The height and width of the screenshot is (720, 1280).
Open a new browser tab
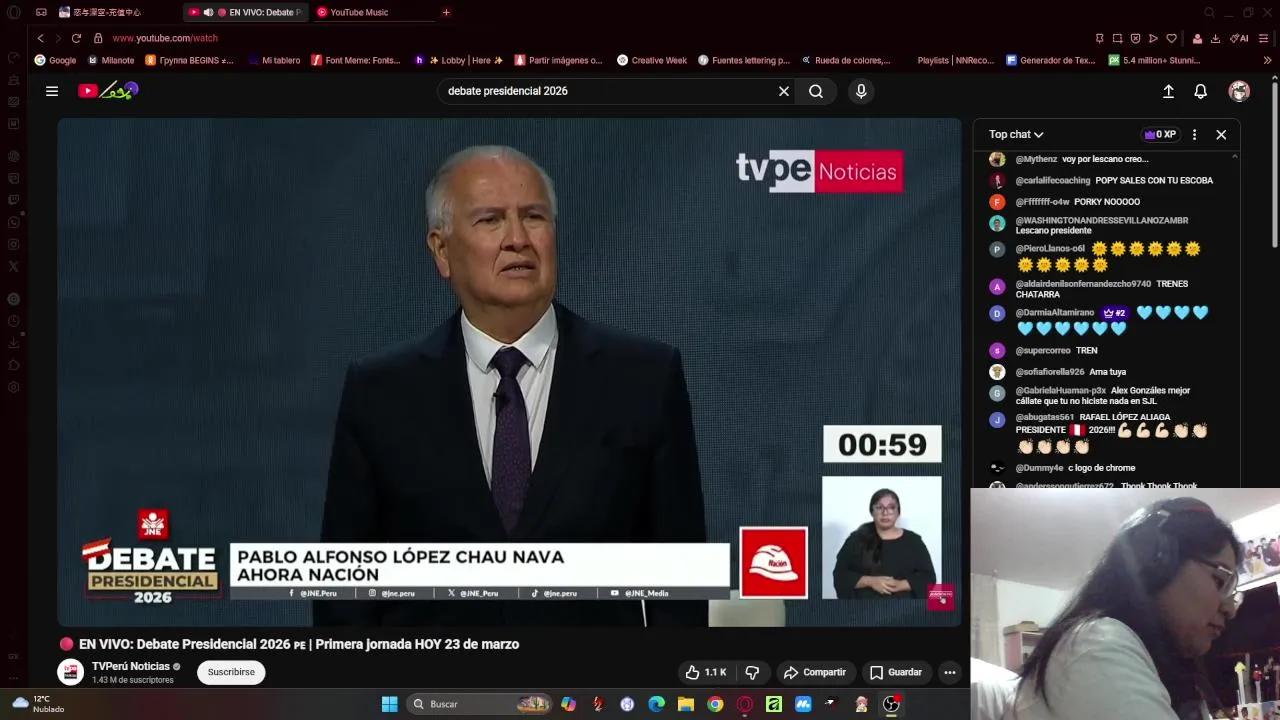pyautogui.click(x=446, y=12)
